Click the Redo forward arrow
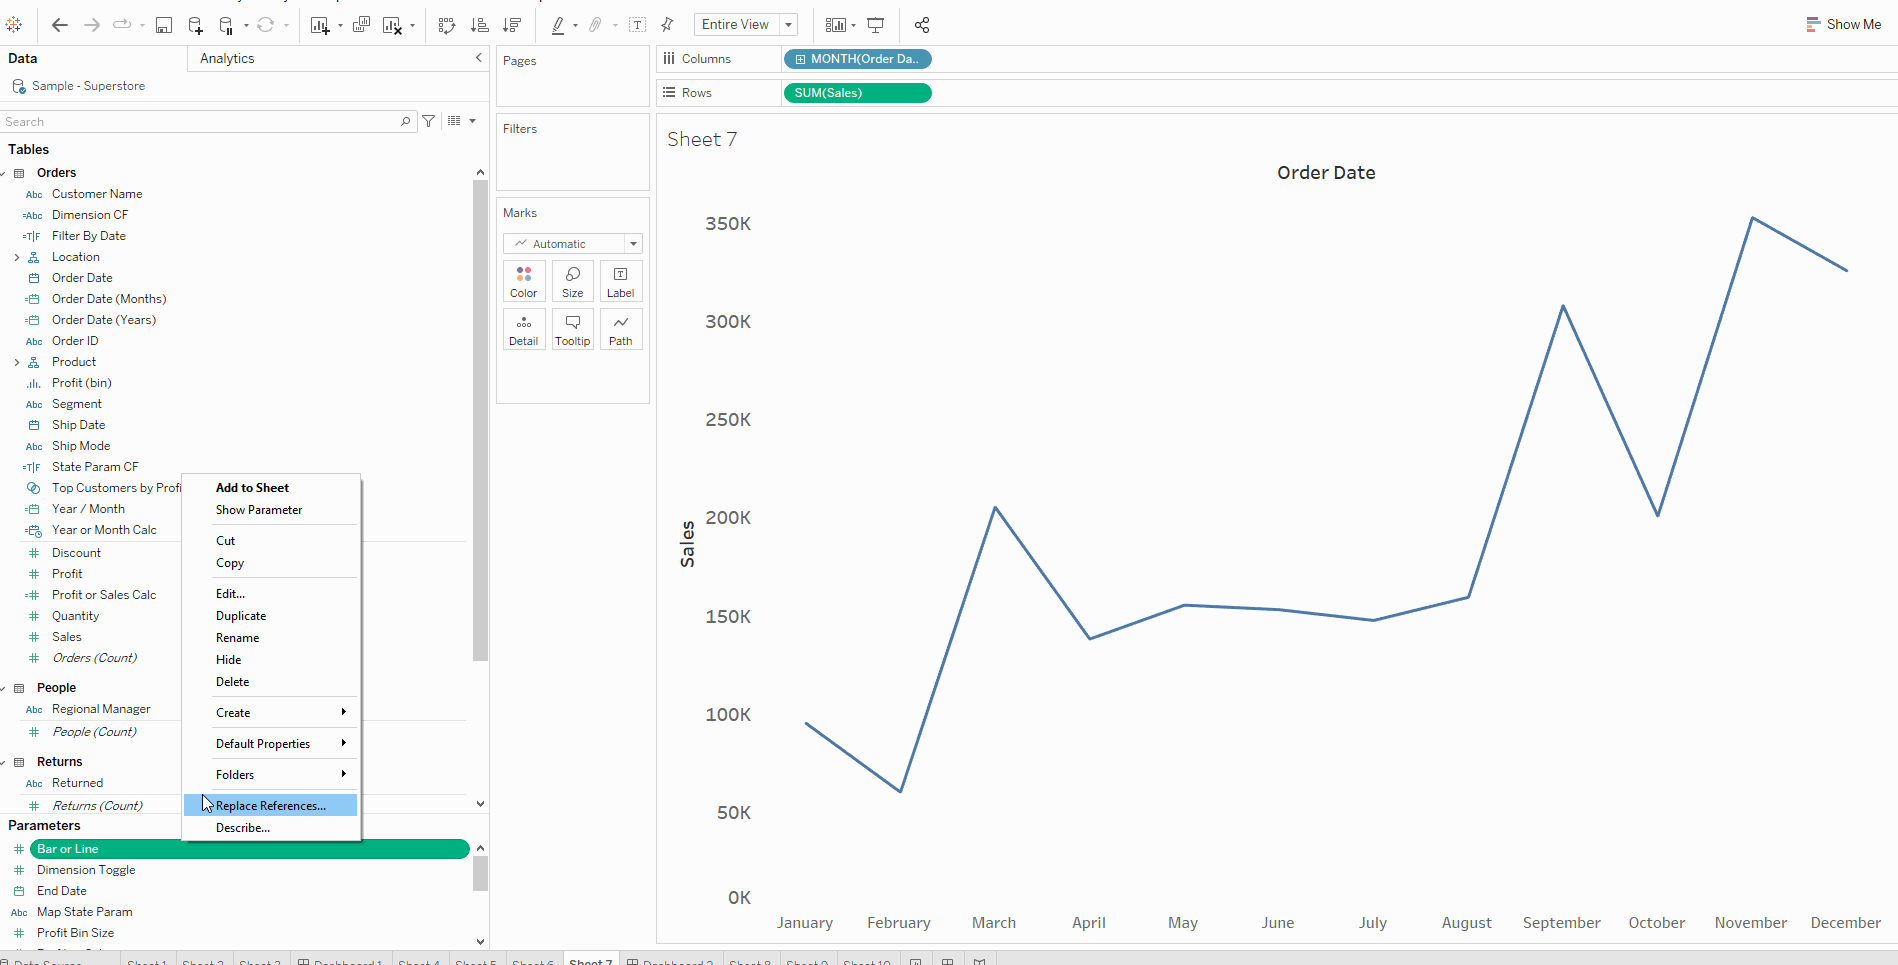Image resolution: width=1898 pixels, height=965 pixels. click(92, 25)
